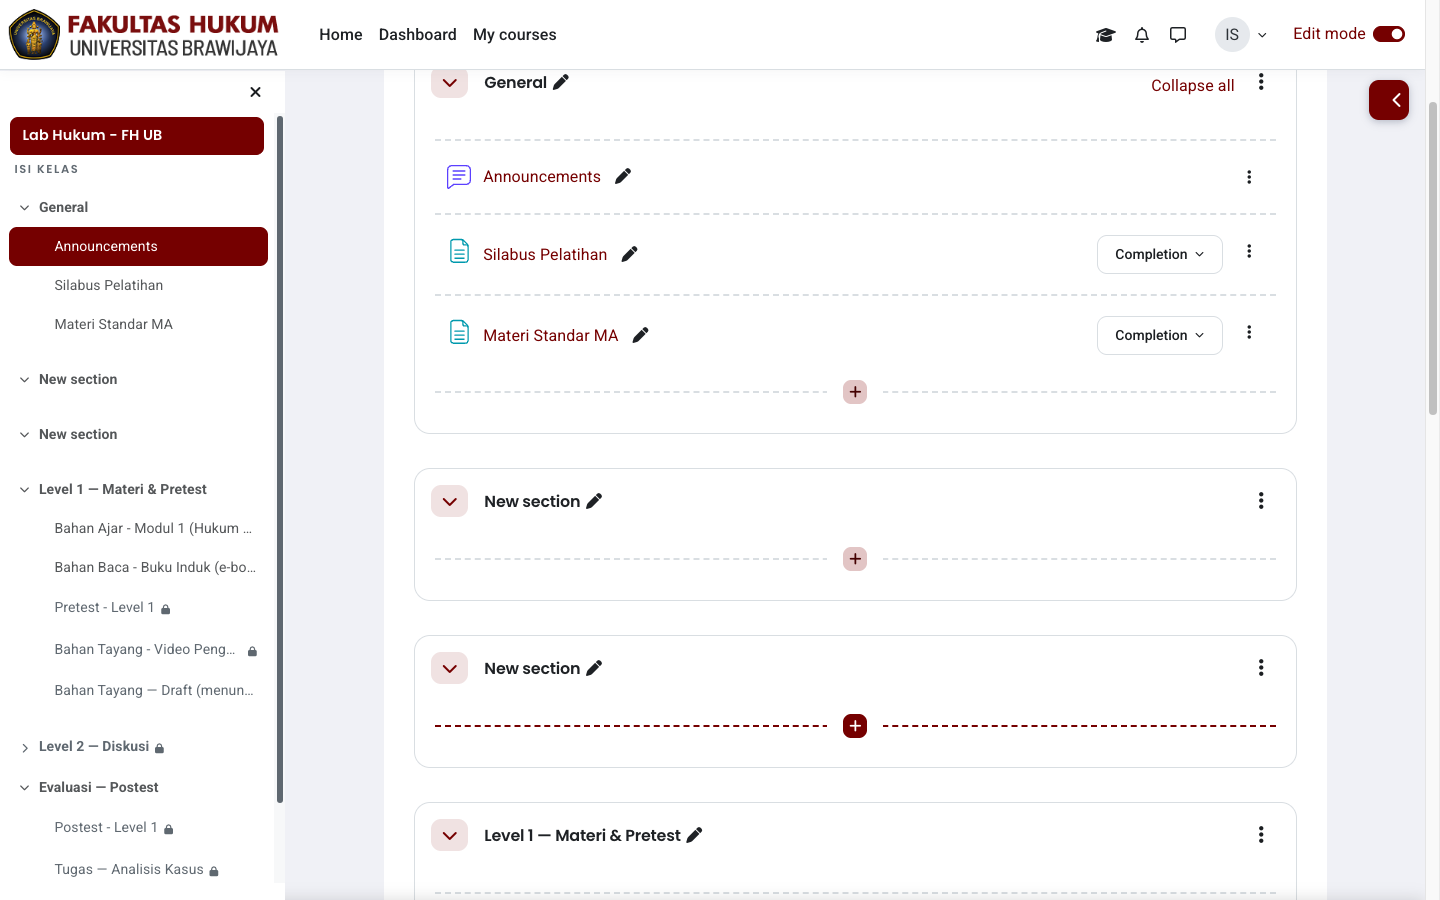Click the Silabus Pelatihan page icon
Image resolution: width=1440 pixels, height=900 pixels.
point(459,251)
